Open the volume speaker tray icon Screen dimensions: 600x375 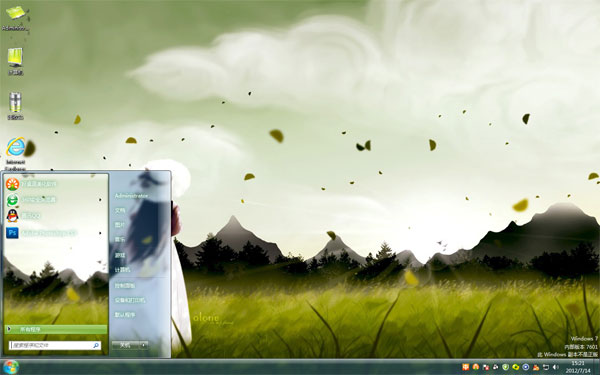pyautogui.click(x=556, y=367)
